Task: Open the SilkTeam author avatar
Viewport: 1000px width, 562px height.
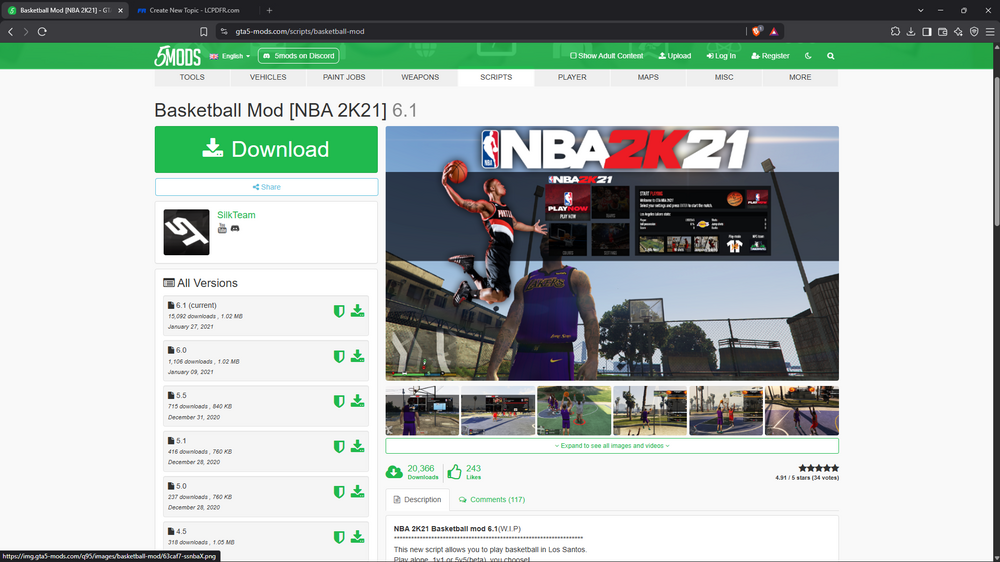Action: click(x=186, y=232)
